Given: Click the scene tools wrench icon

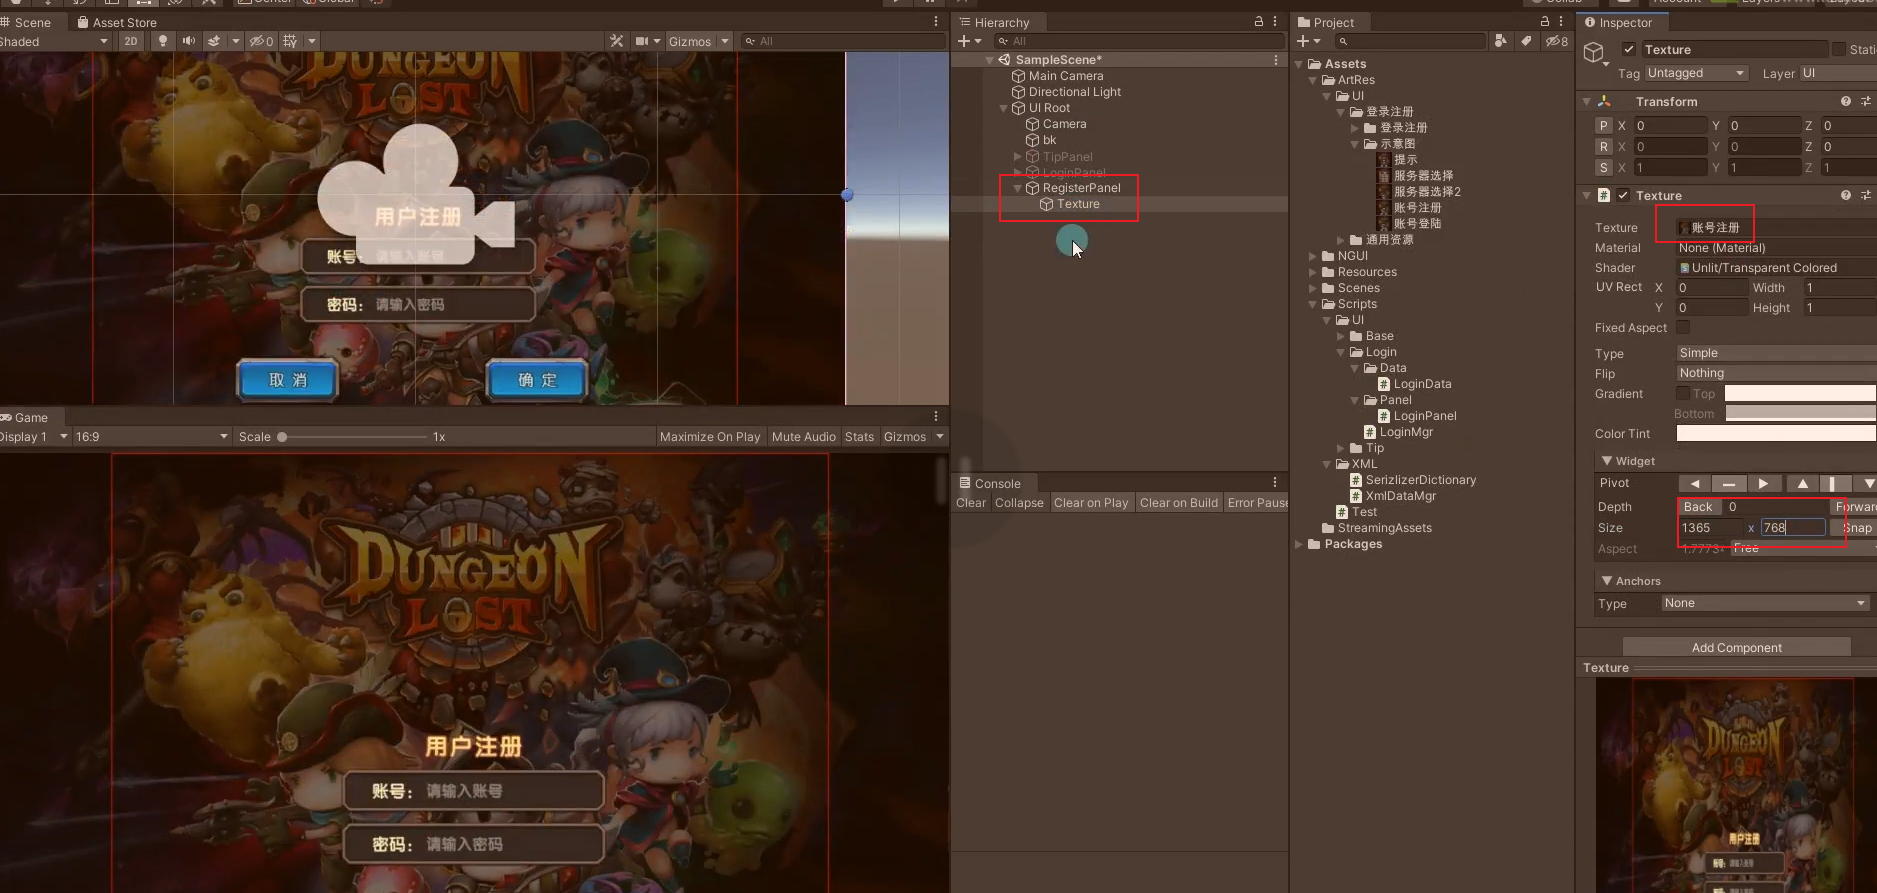Looking at the screenshot, I should [x=616, y=41].
